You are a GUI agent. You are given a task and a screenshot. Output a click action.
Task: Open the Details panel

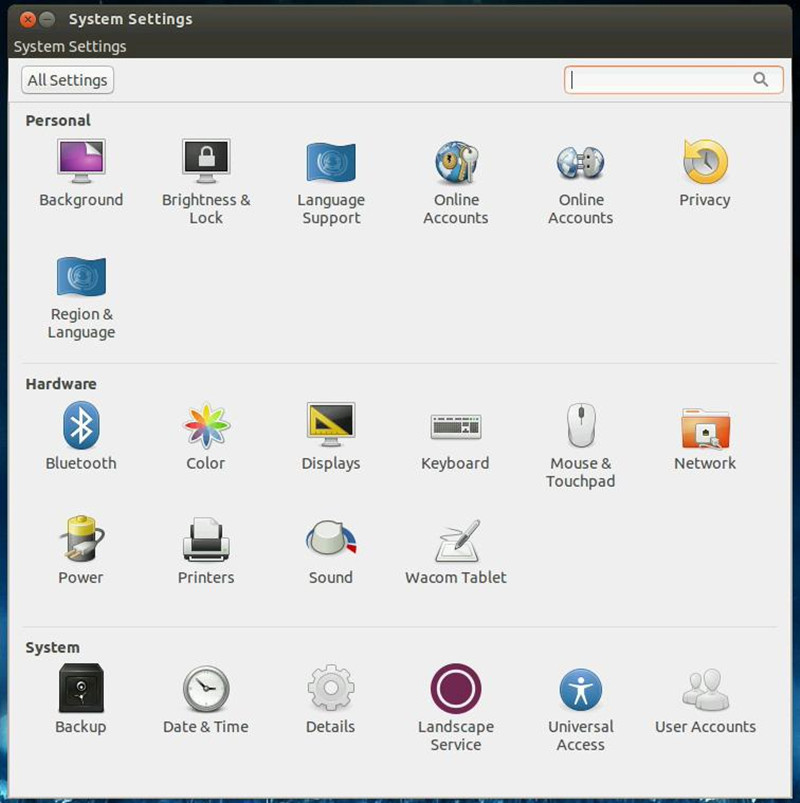pos(331,700)
